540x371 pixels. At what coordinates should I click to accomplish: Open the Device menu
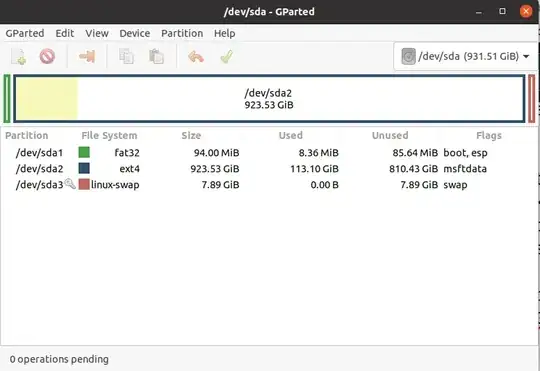pos(135,33)
